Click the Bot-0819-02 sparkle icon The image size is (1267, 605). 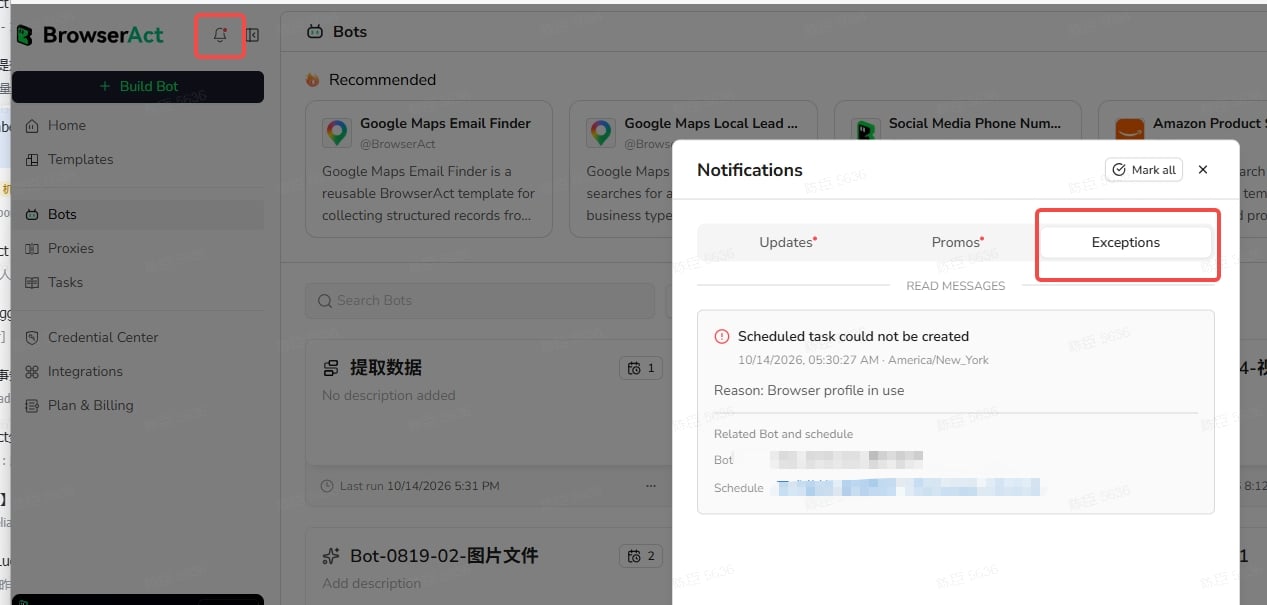[x=331, y=556]
